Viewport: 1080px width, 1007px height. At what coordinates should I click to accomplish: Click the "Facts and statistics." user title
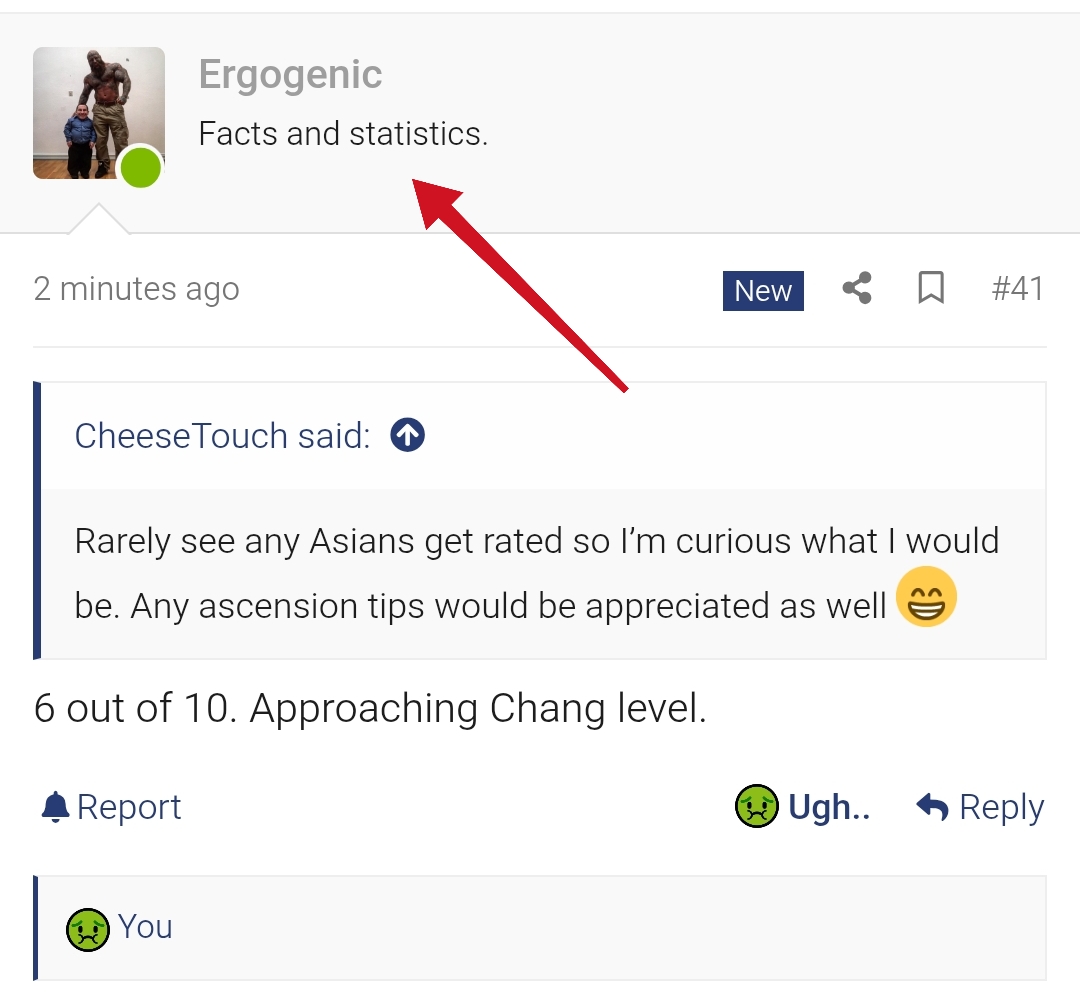click(x=343, y=133)
